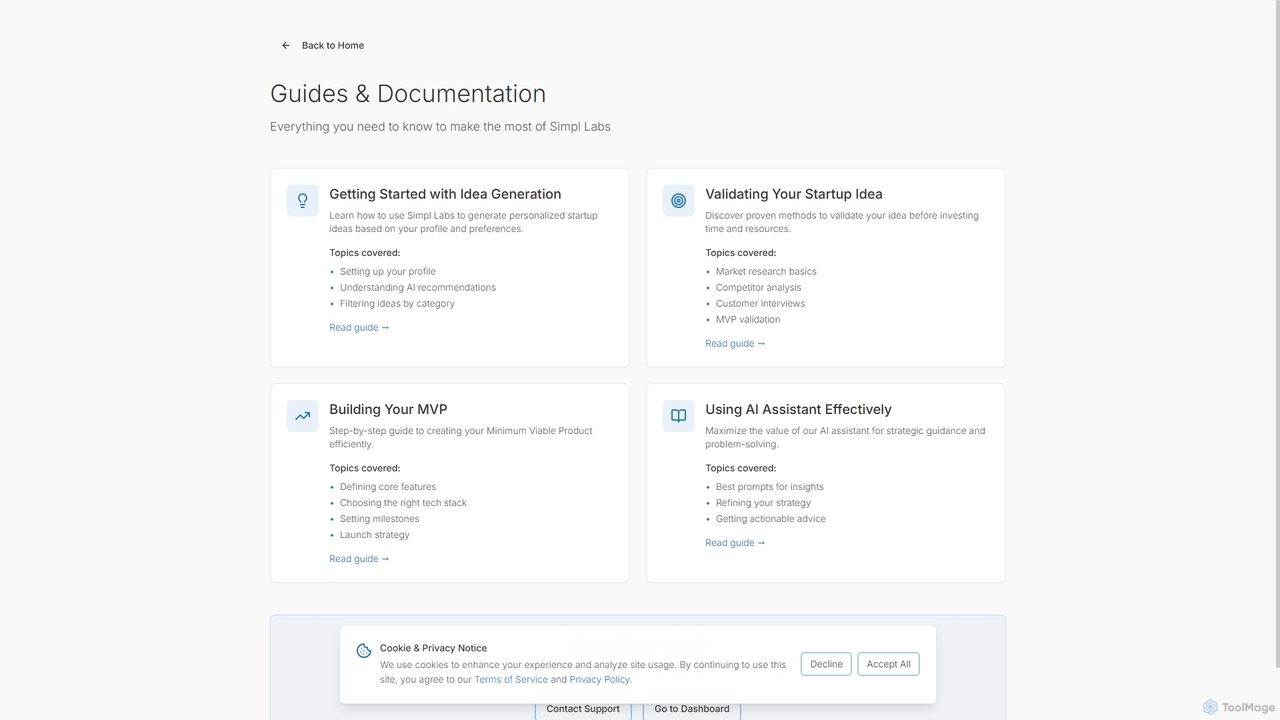Screen dimensions: 1280x720
Task: Open Read guide for Using AI Assistant Effectively
Action: [735, 543]
